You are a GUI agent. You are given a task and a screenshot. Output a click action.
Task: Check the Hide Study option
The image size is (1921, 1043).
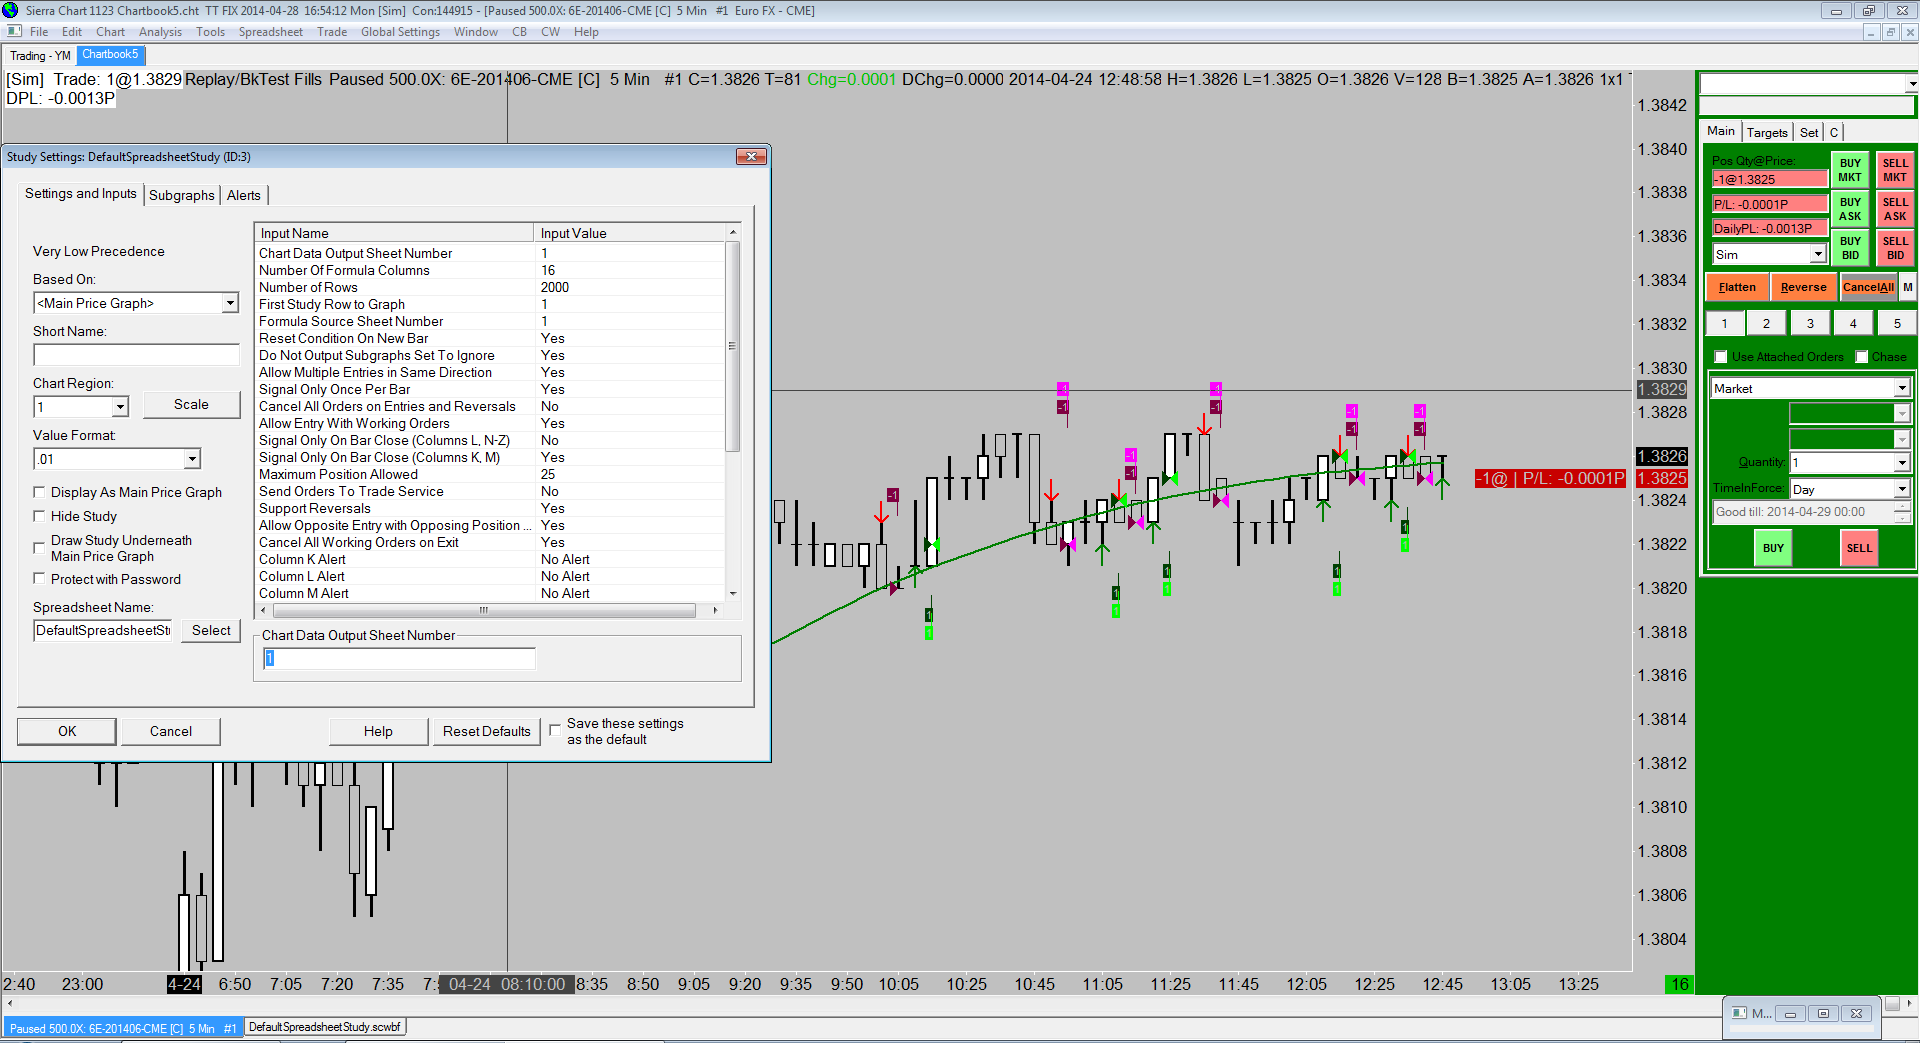(x=39, y=516)
